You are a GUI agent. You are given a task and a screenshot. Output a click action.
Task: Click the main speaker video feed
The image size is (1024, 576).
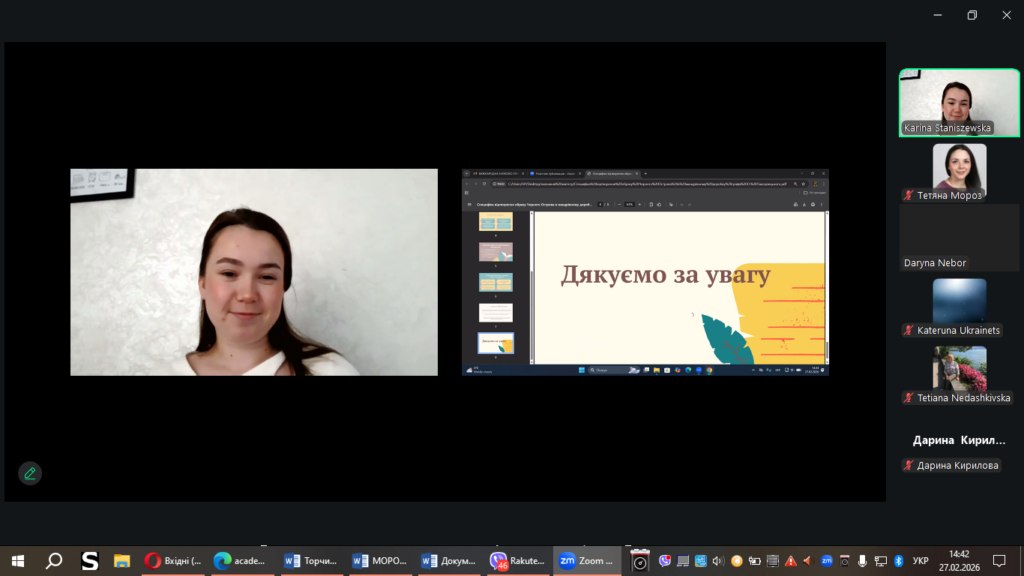254,272
